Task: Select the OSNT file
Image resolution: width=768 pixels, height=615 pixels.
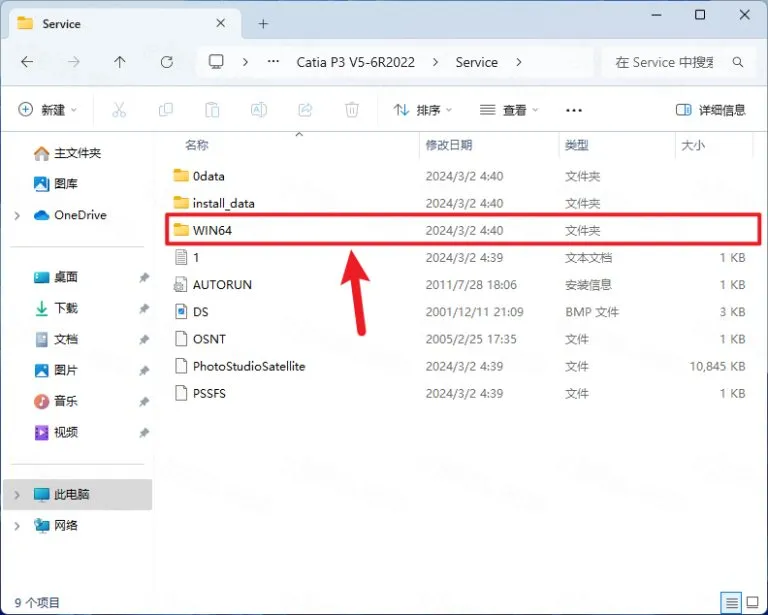Action: 462,339
